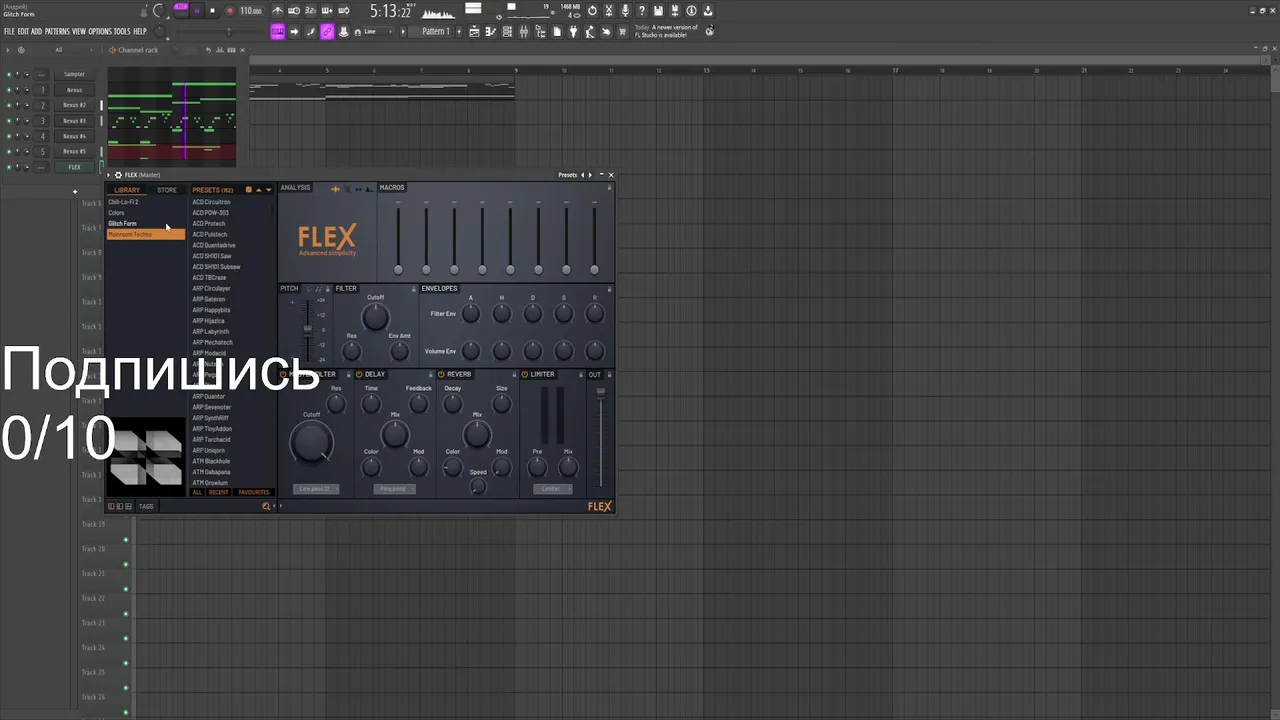This screenshot has width=1280, height=720.
Task: Open the Ping pong delay mode dropdown
Action: pyautogui.click(x=392, y=489)
